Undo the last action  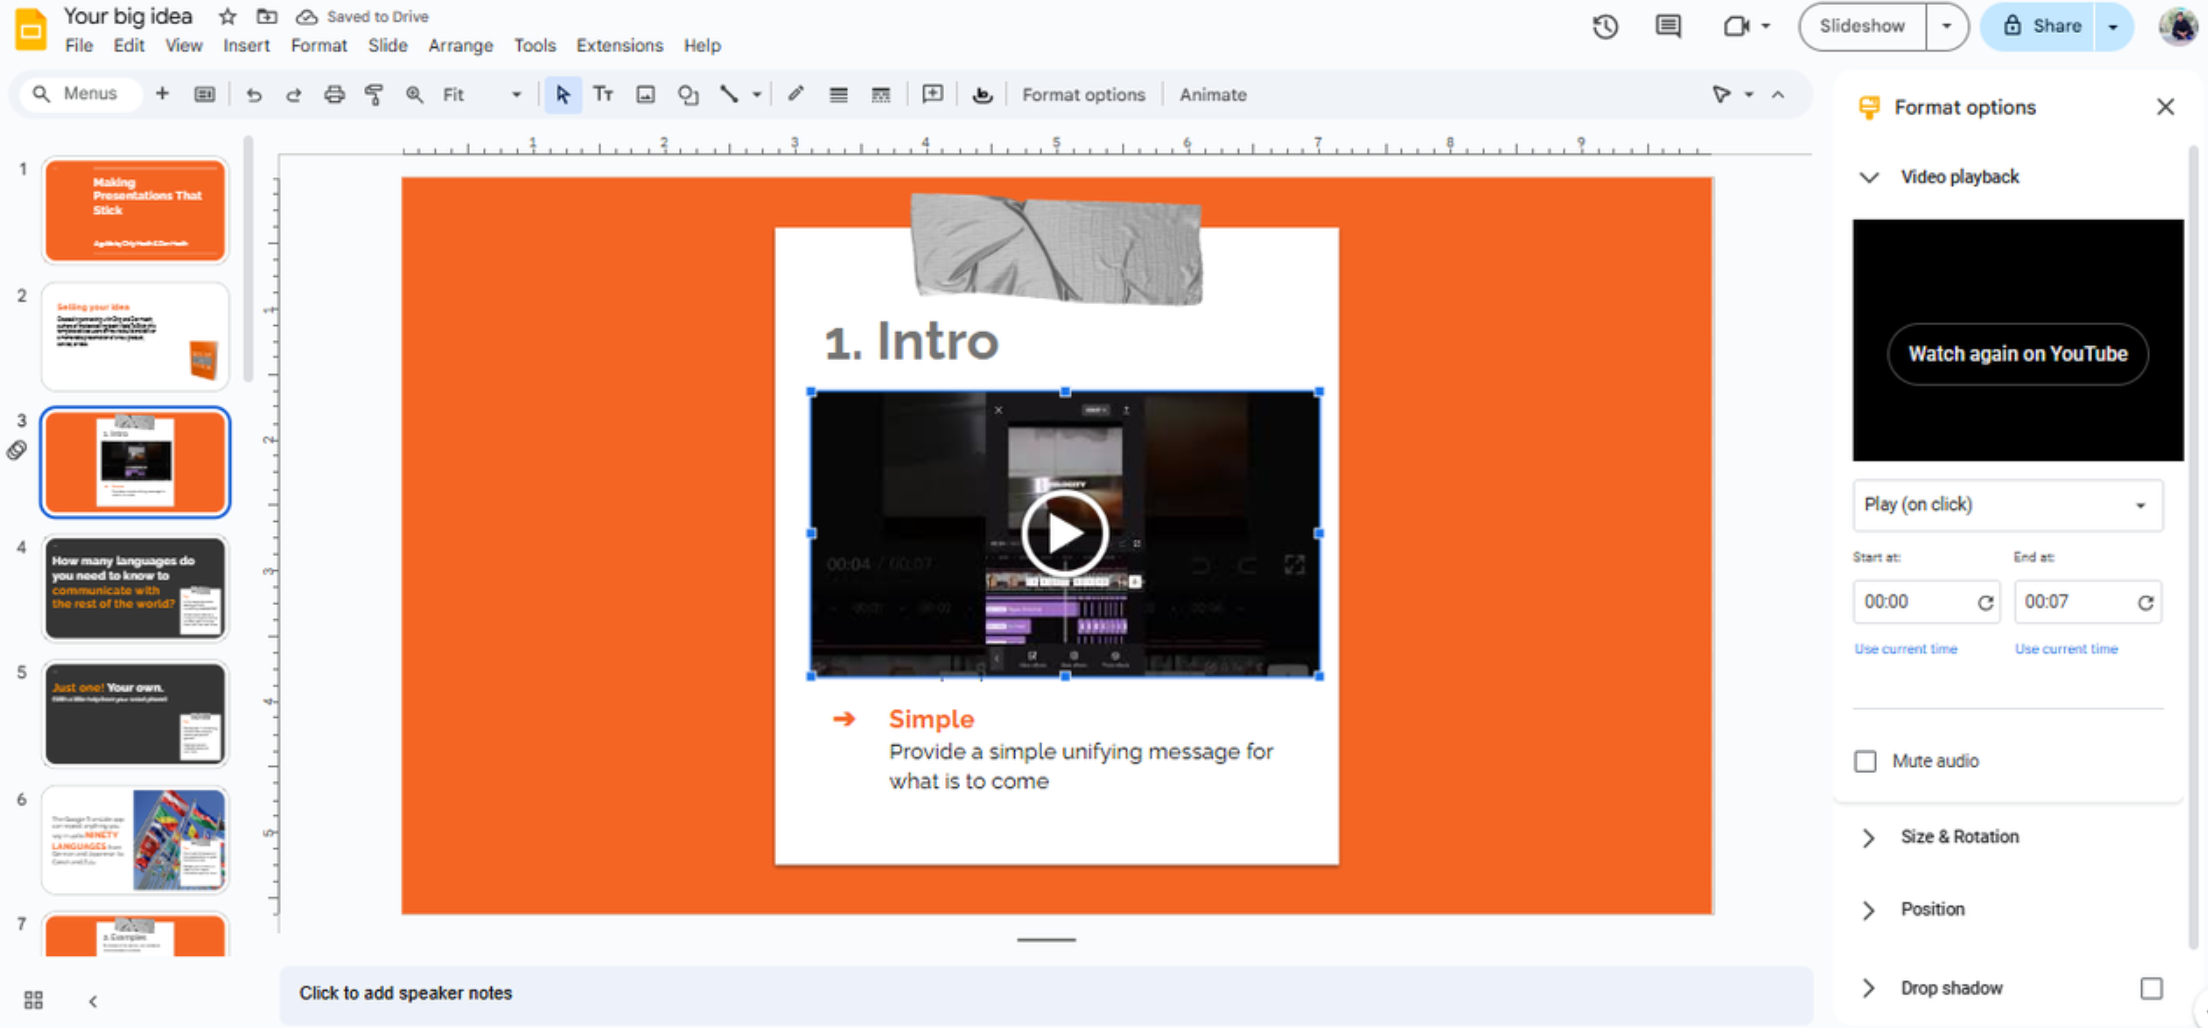point(254,94)
